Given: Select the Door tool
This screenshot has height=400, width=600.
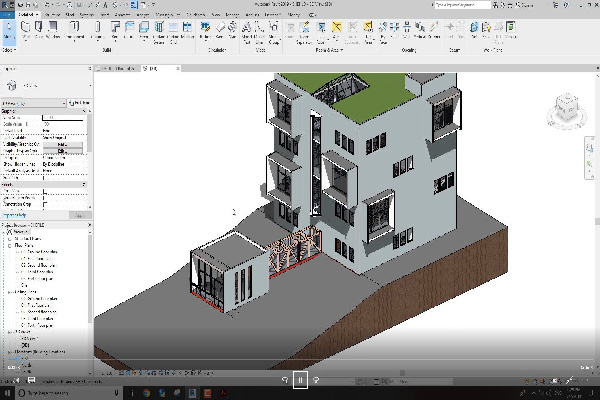Looking at the screenshot, I should click(39, 30).
